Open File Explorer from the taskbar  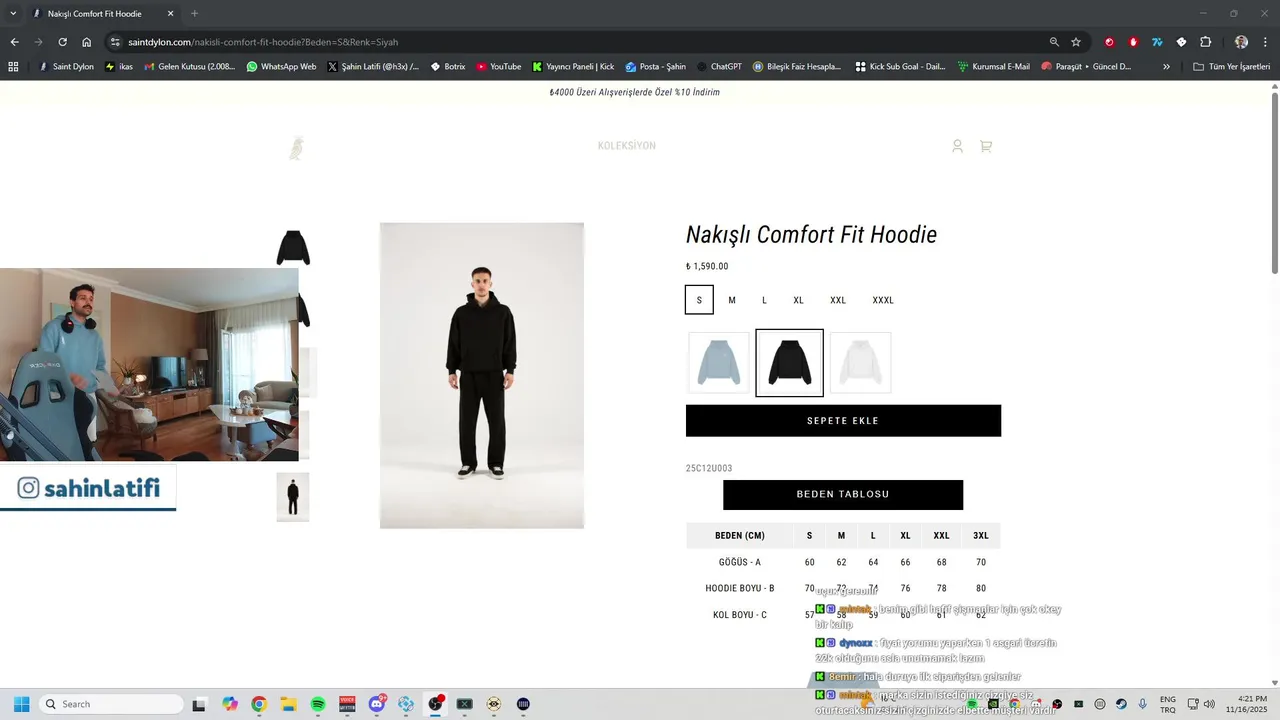tap(288, 704)
